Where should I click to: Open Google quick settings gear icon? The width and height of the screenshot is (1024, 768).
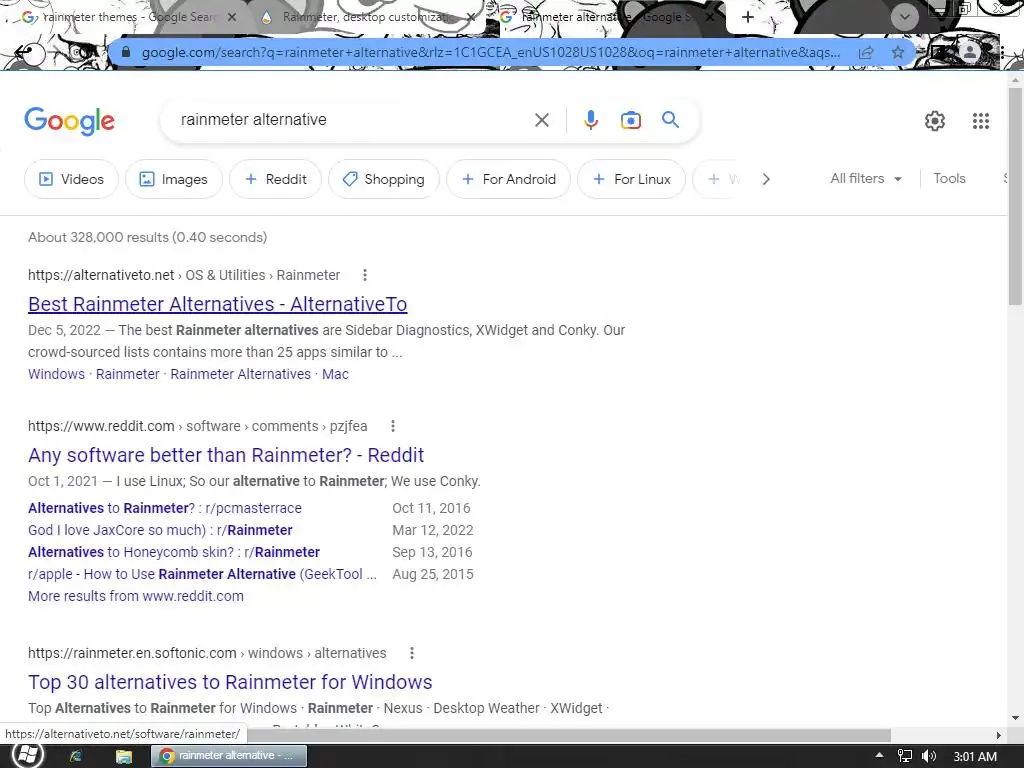(935, 121)
